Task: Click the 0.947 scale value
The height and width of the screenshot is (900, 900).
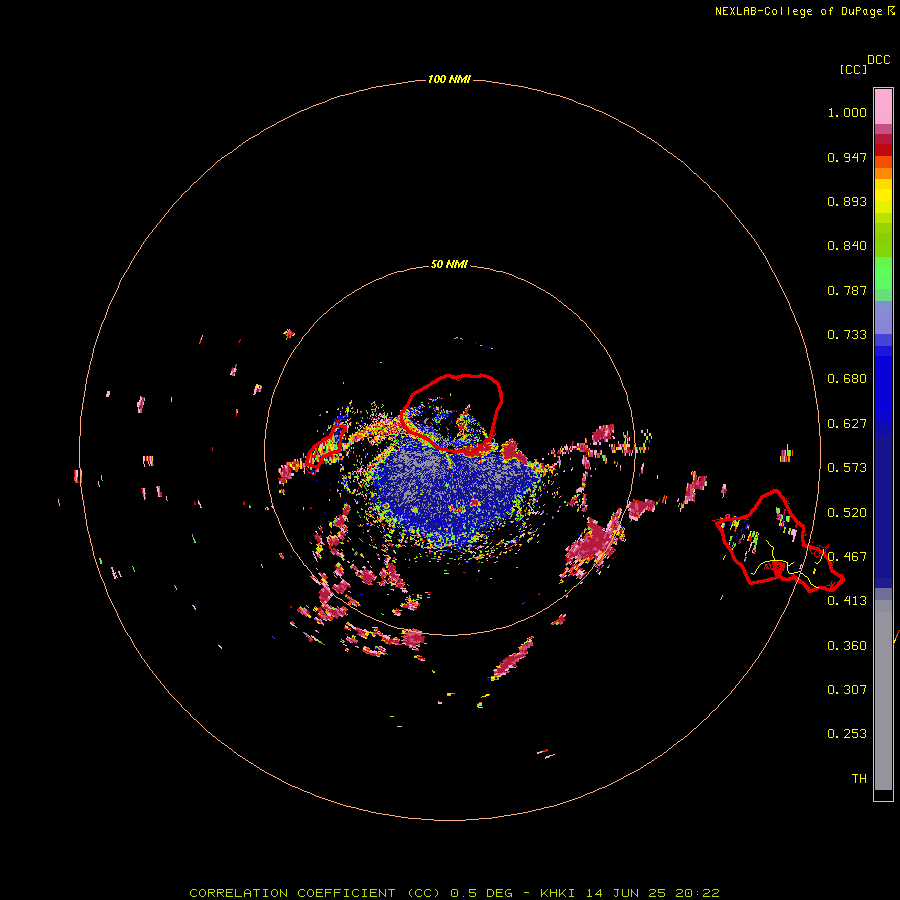Action: coord(847,157)
